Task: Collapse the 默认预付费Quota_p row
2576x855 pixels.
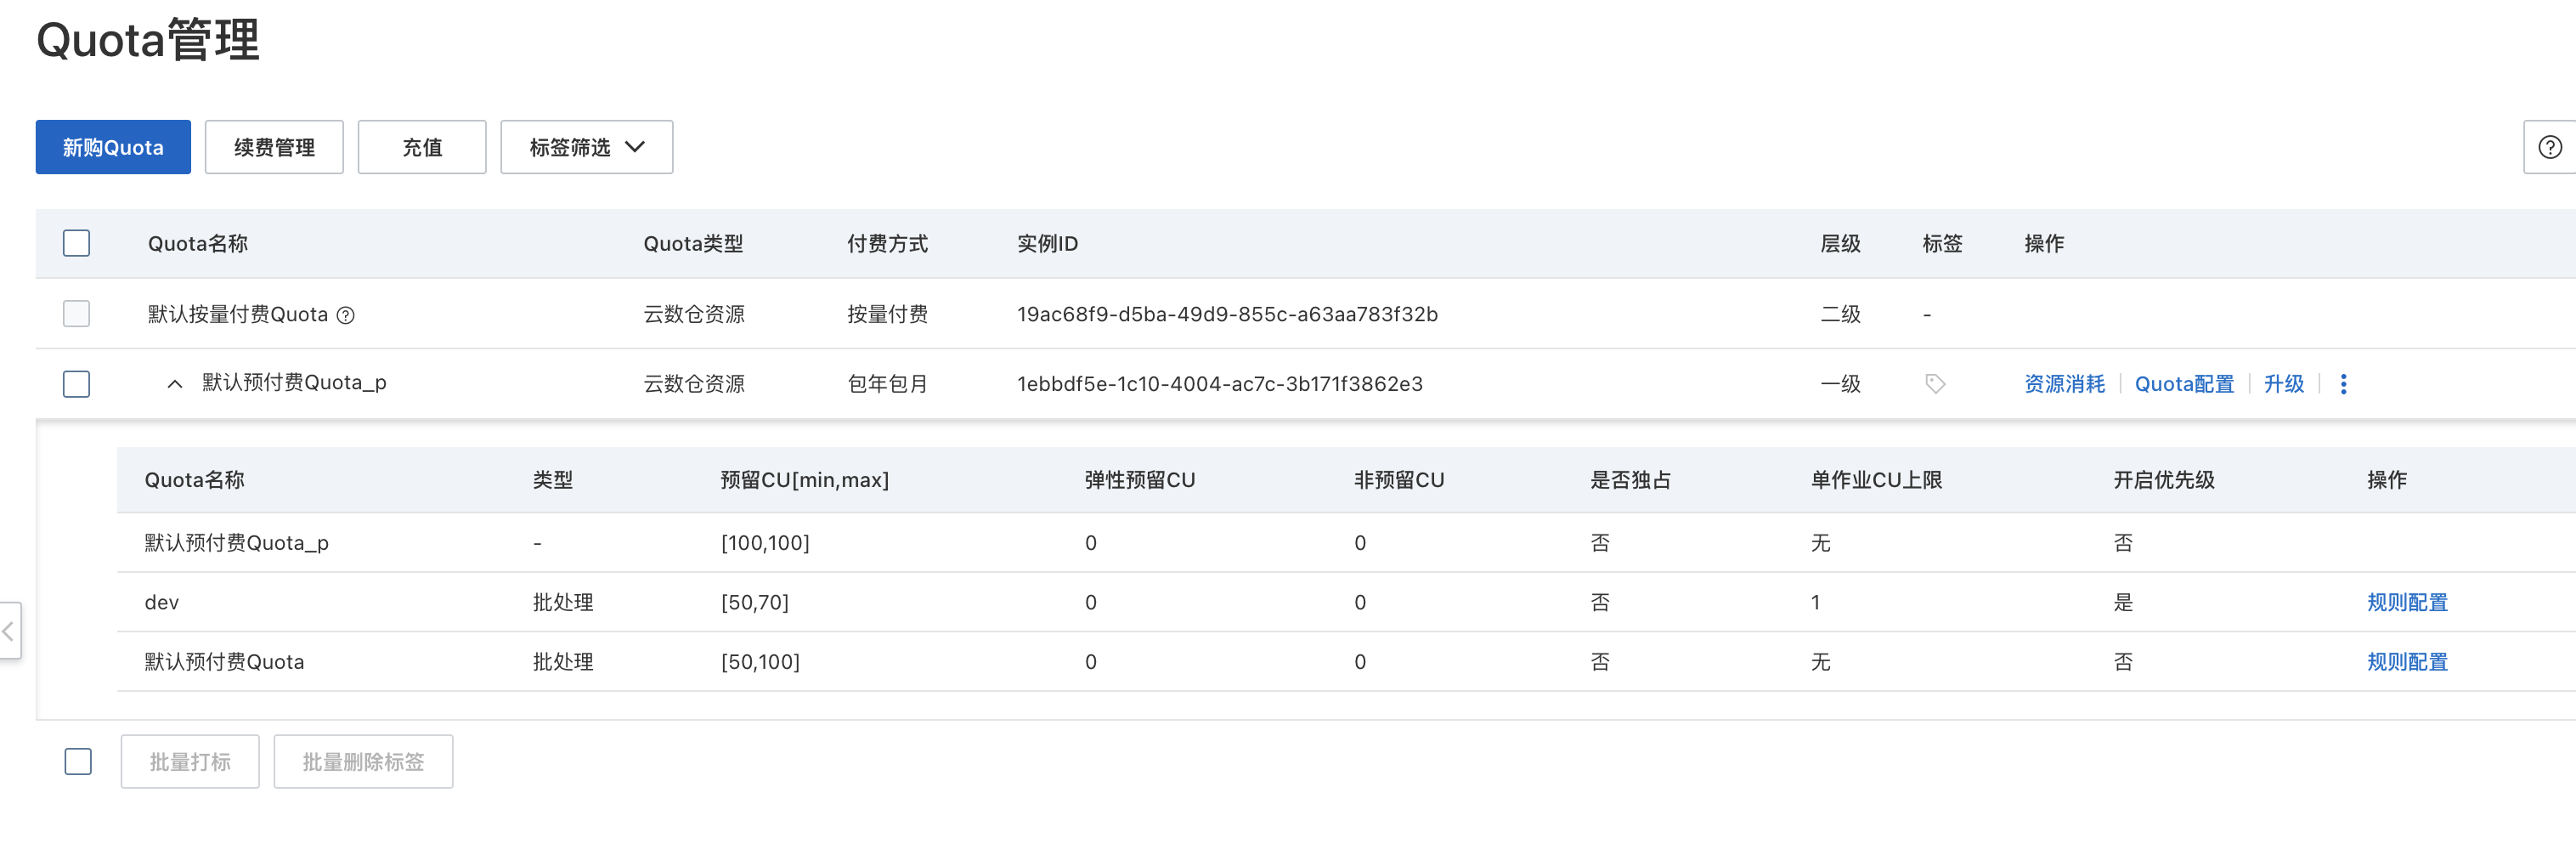Action: pyautogui.click(x=175, y=384)
